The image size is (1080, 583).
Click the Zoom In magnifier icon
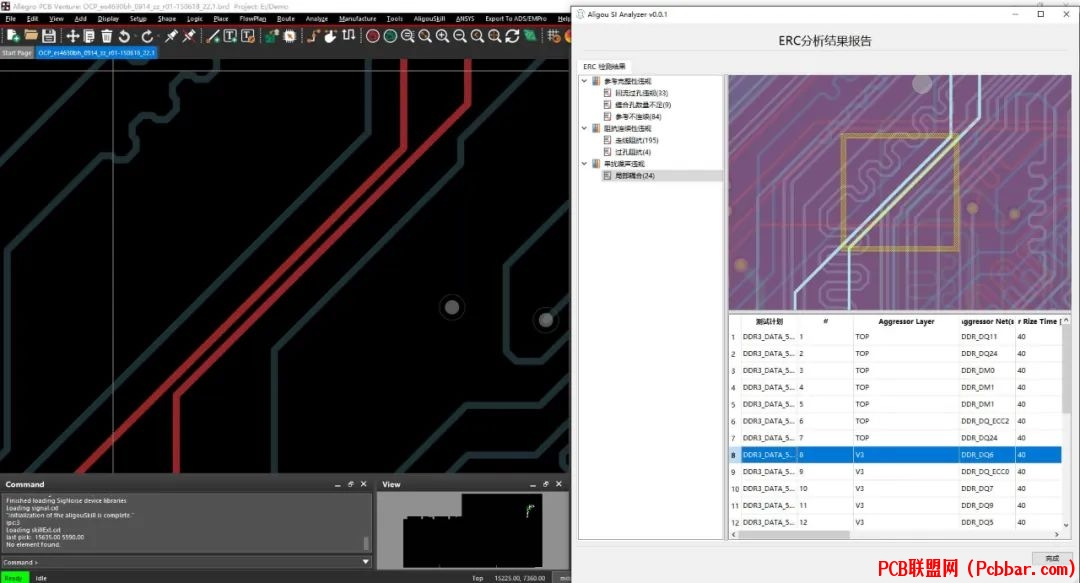pyautogui.click(x=442, y=36)
